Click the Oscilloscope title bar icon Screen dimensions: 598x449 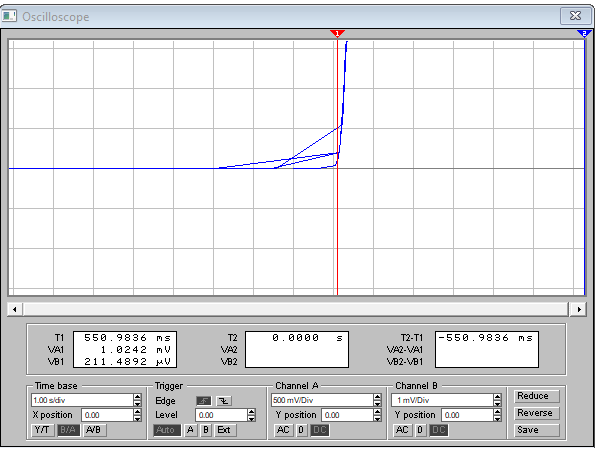[10, 16]
